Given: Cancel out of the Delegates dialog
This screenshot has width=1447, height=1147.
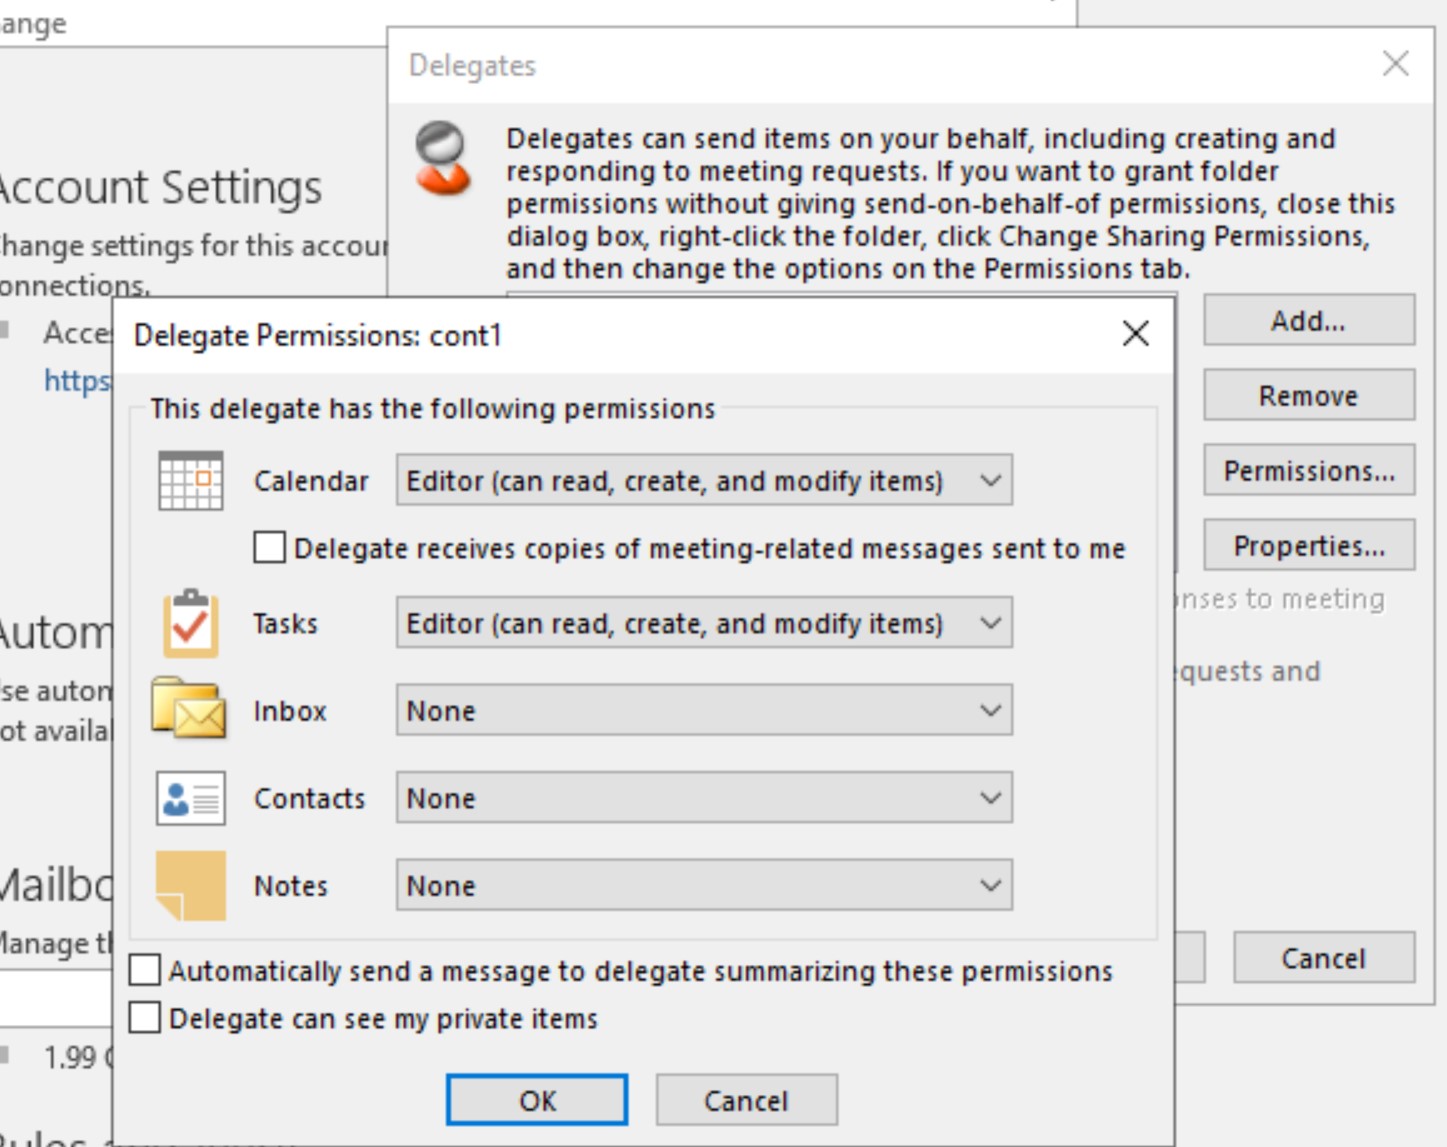Looking at the screenshot, I should point(1324,958).
